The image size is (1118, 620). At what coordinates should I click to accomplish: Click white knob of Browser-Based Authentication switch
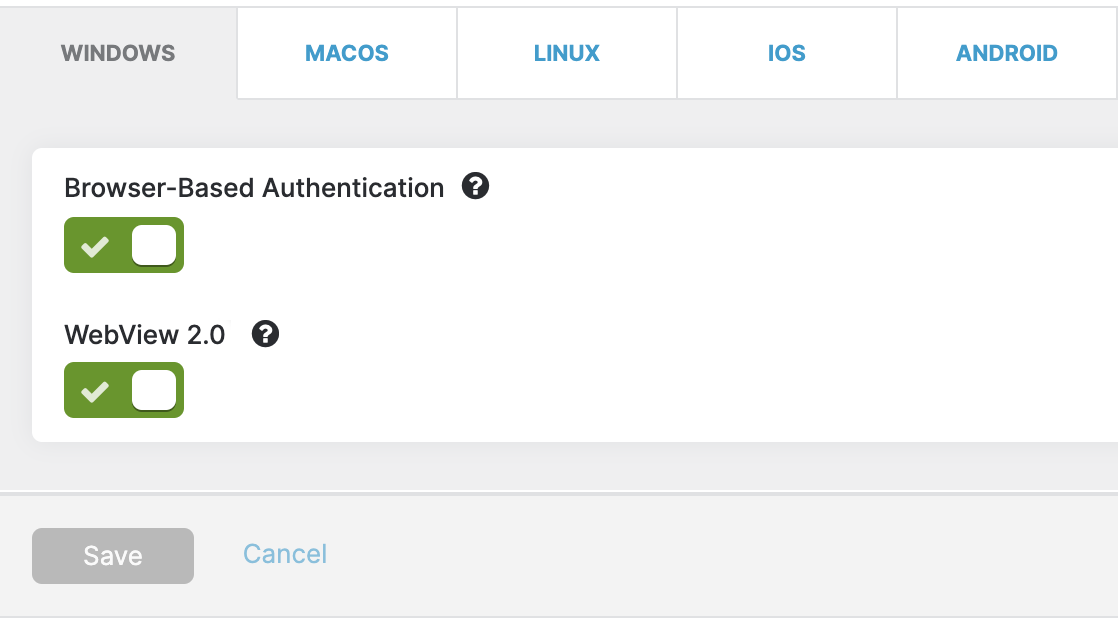point(154,245)
